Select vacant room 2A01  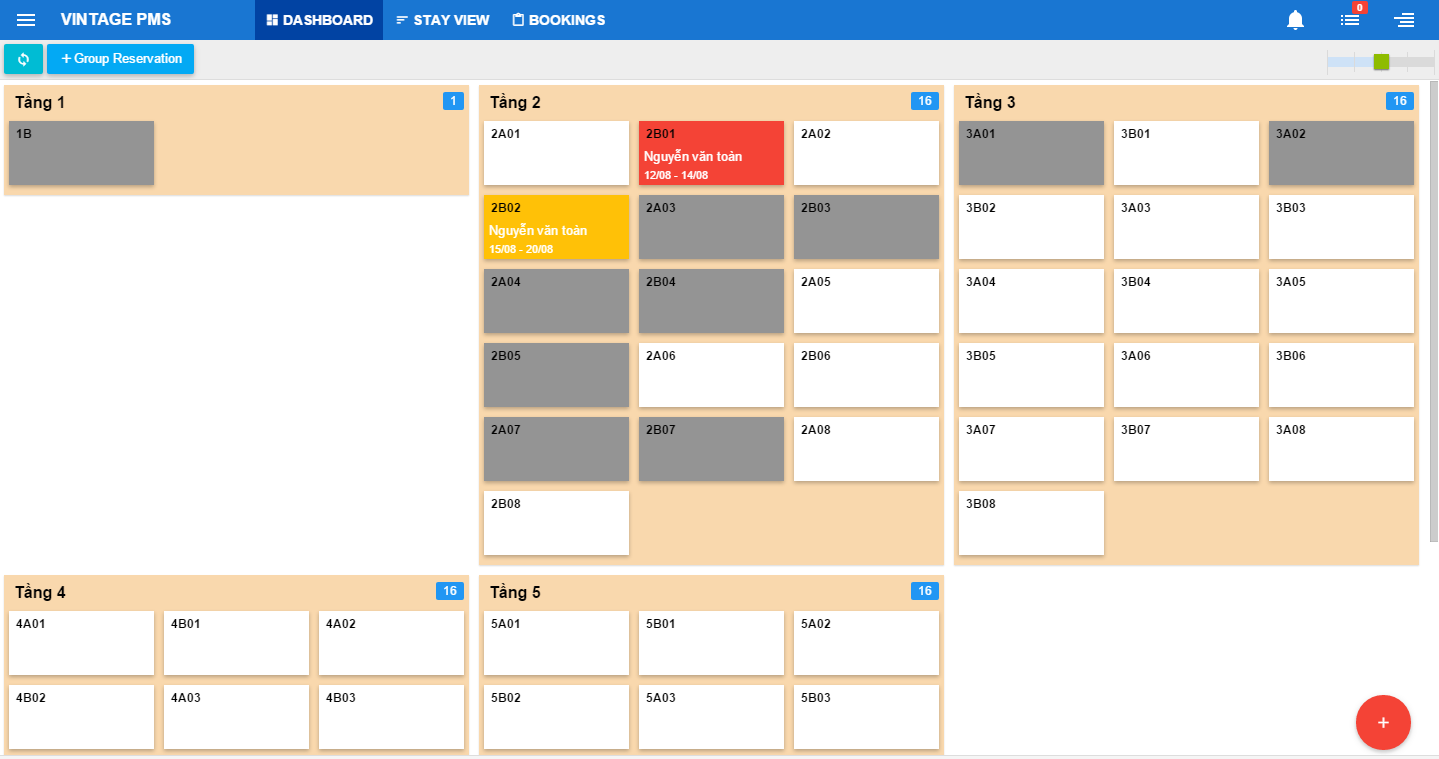click(556, 153)
